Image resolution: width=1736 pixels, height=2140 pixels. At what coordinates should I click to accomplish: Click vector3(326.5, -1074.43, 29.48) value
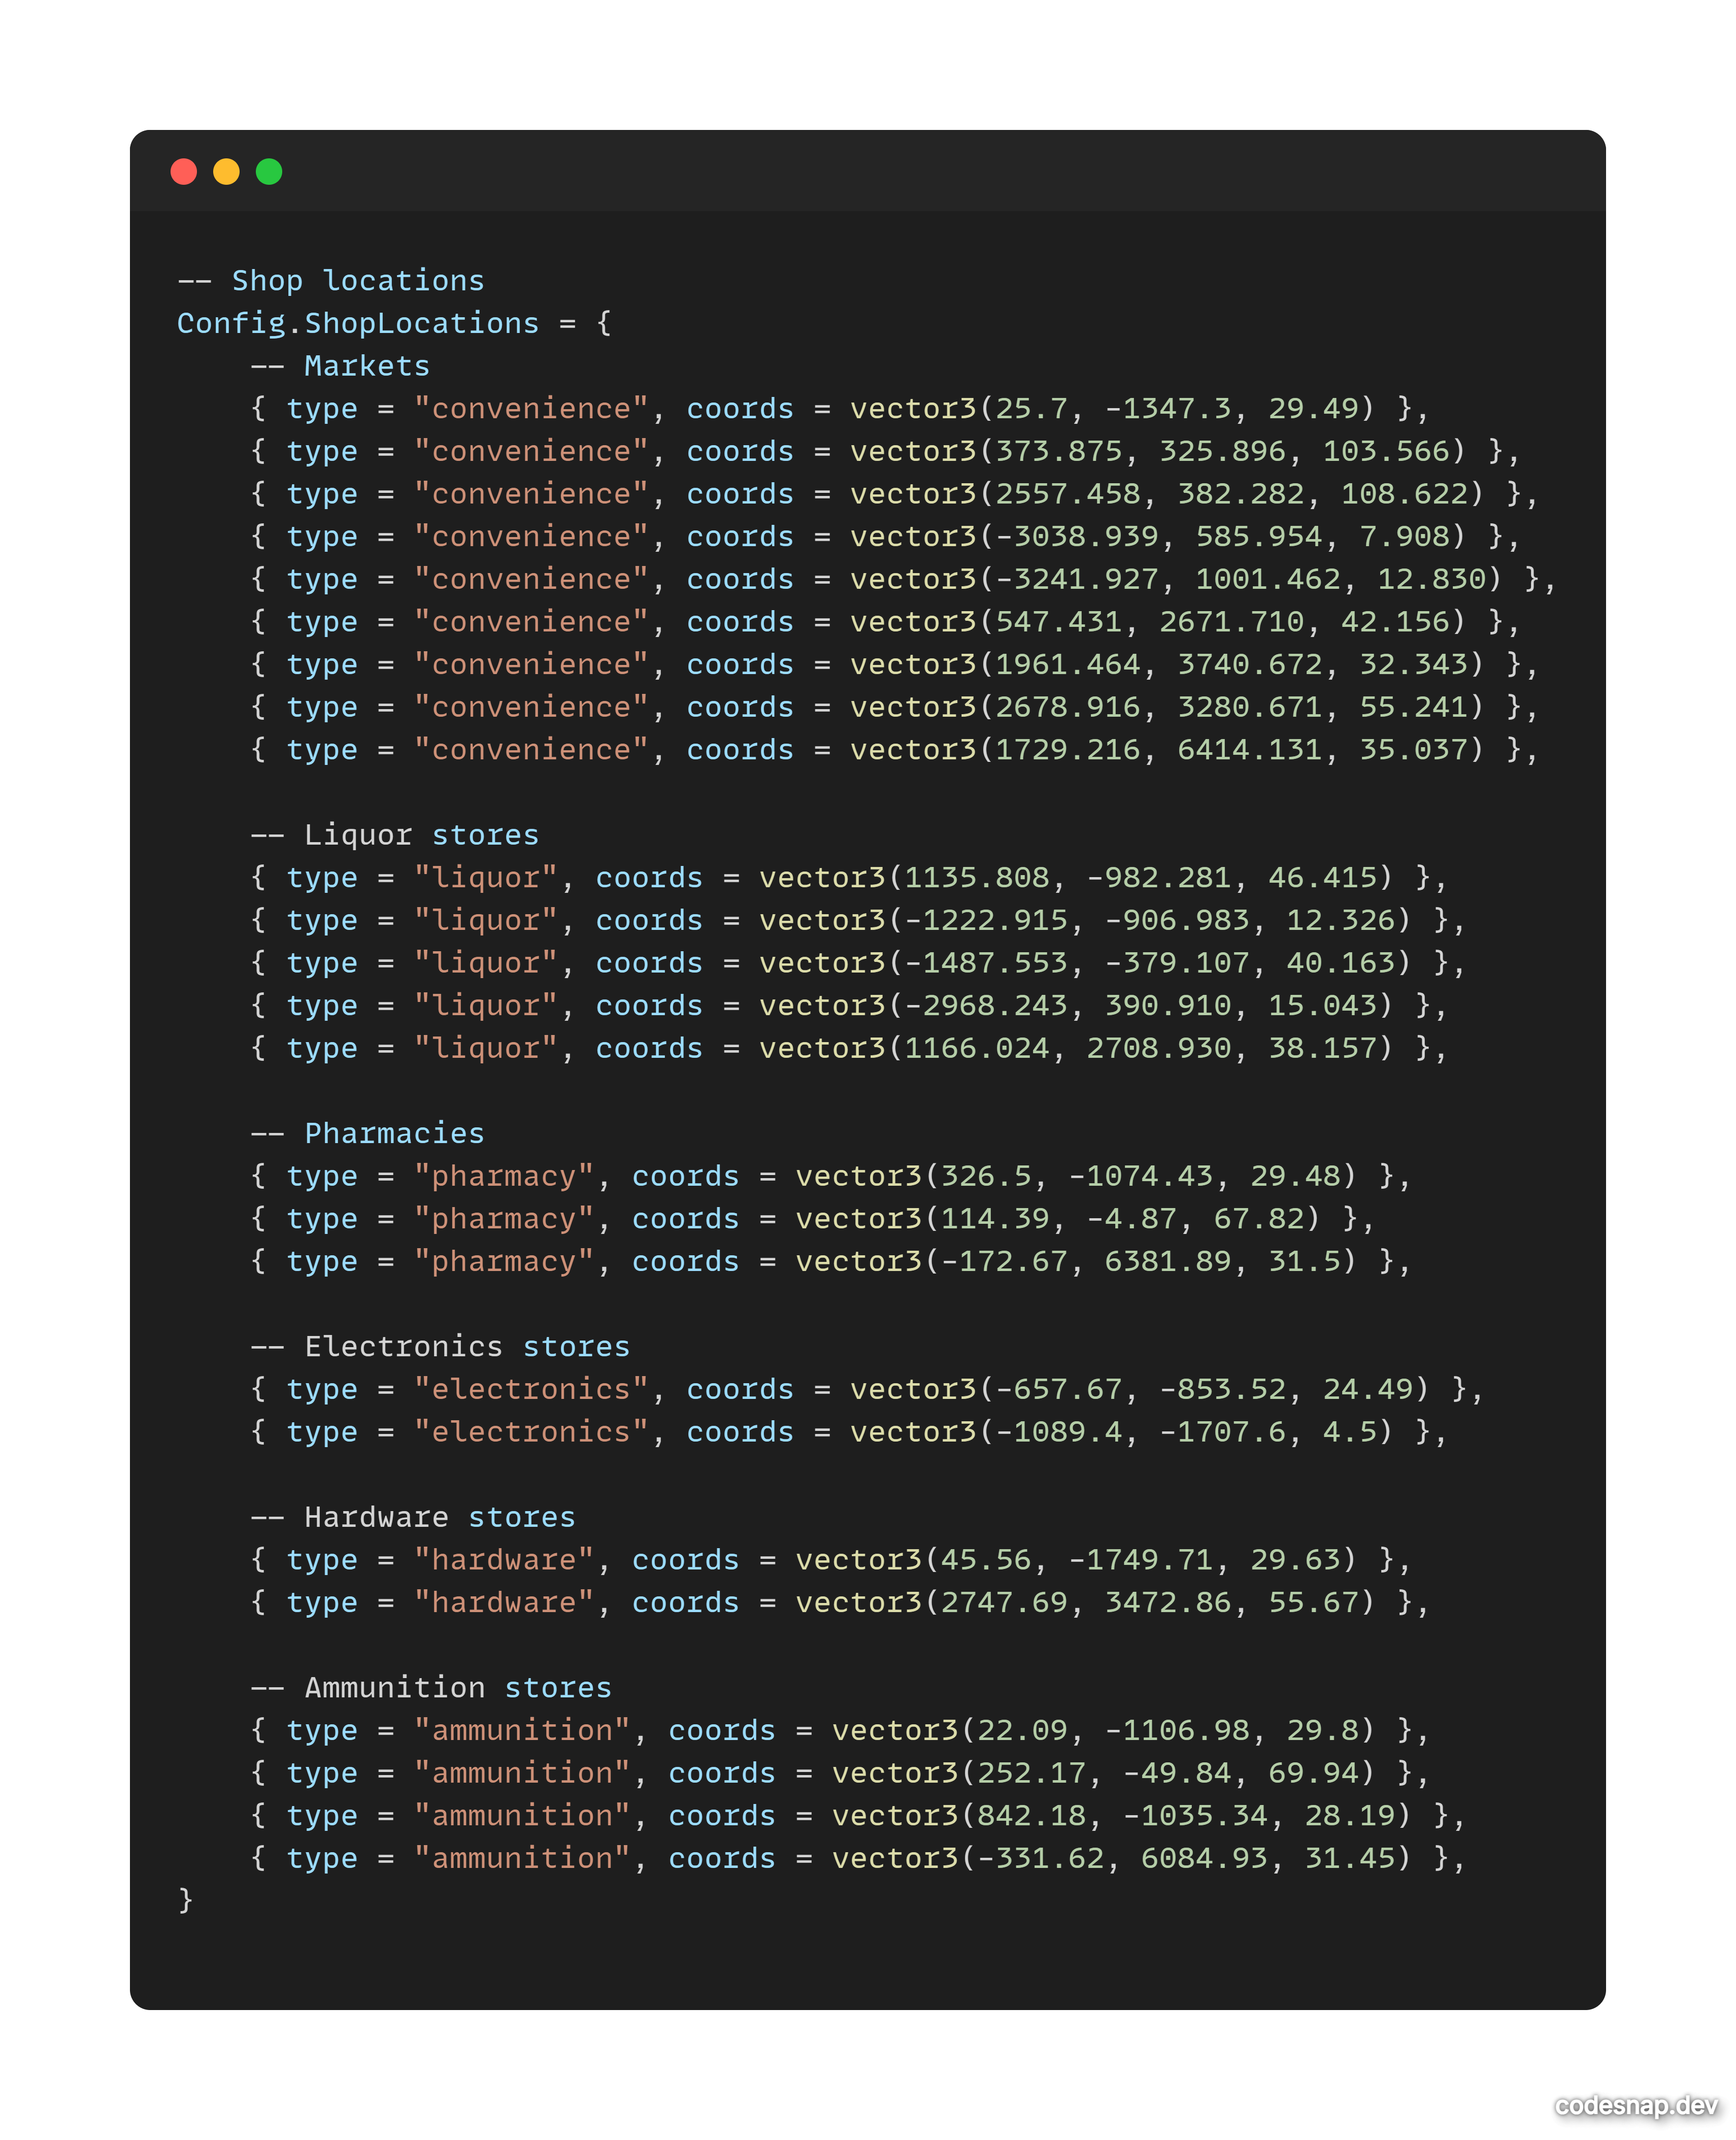[1076, 1177]
